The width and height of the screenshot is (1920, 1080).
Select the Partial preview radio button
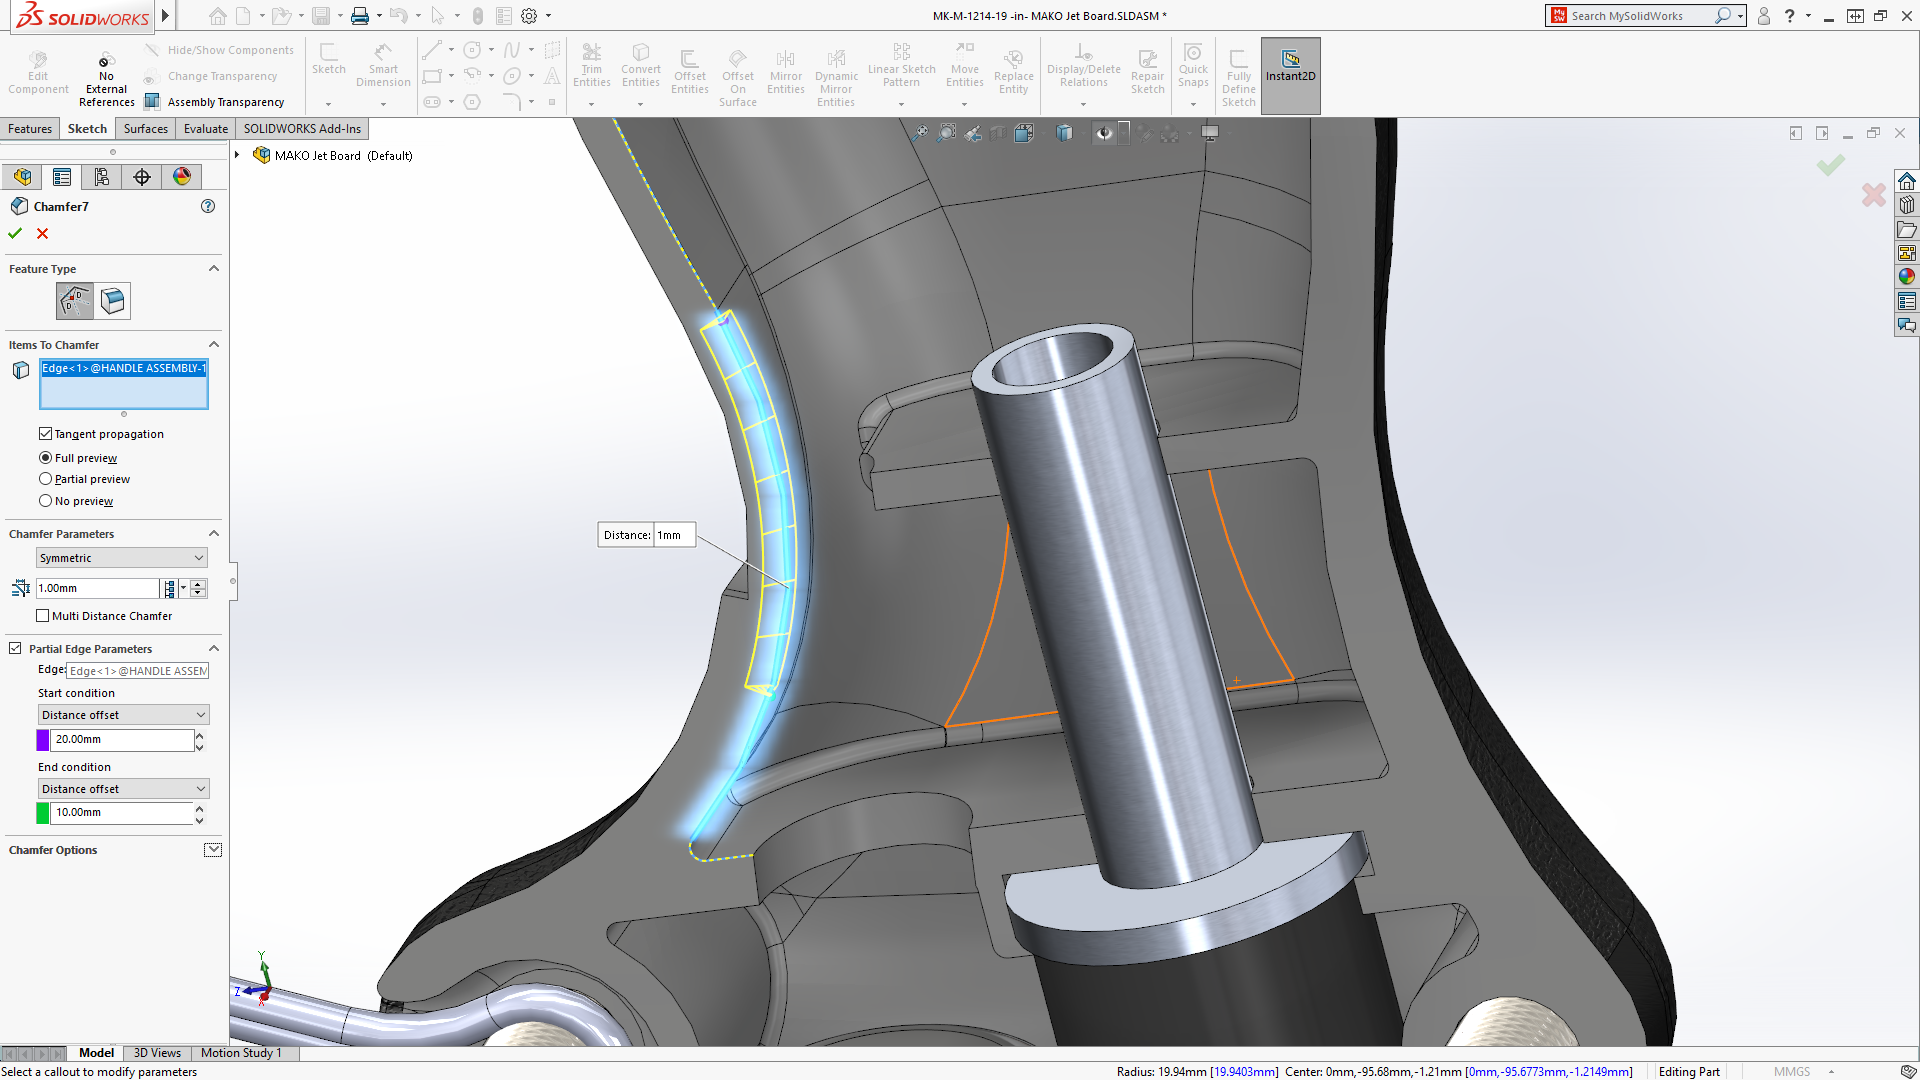point(45,478)
